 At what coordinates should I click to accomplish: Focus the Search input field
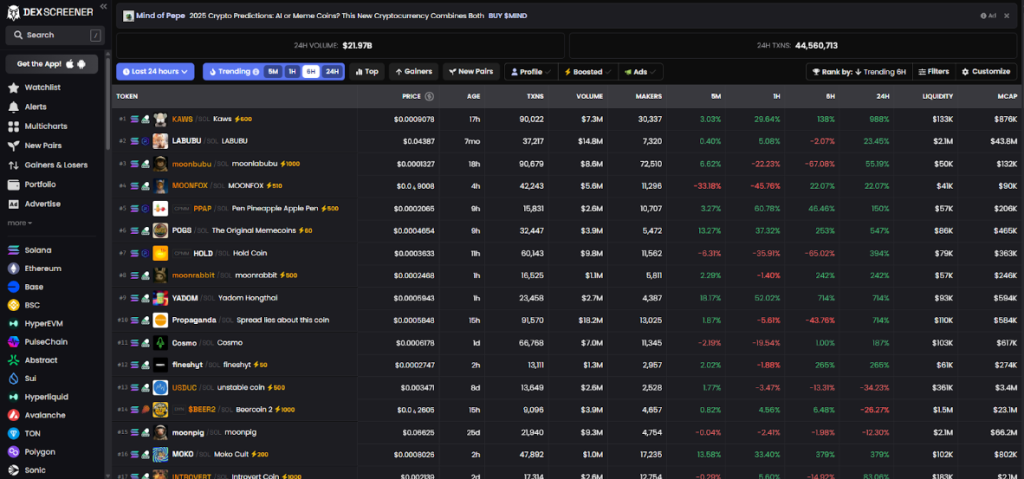(55, 35)
